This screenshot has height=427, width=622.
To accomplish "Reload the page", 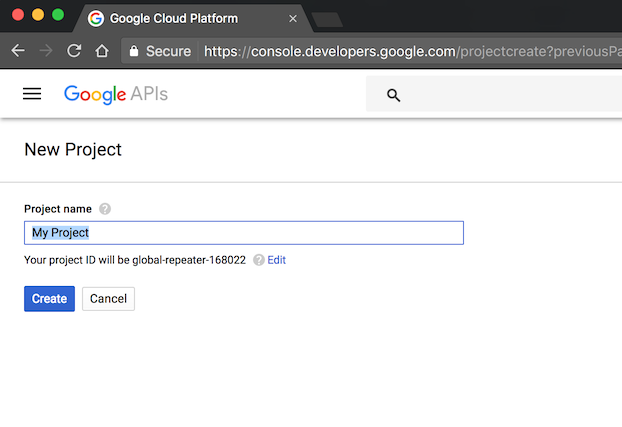I will coord(74,51).
